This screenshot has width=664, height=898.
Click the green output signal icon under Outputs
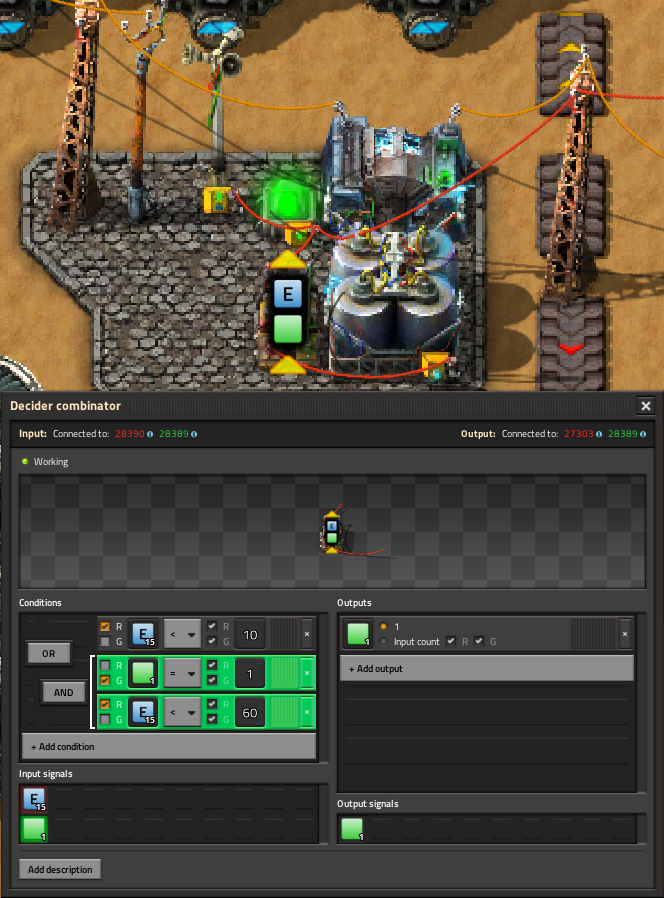tap(357, 634)
